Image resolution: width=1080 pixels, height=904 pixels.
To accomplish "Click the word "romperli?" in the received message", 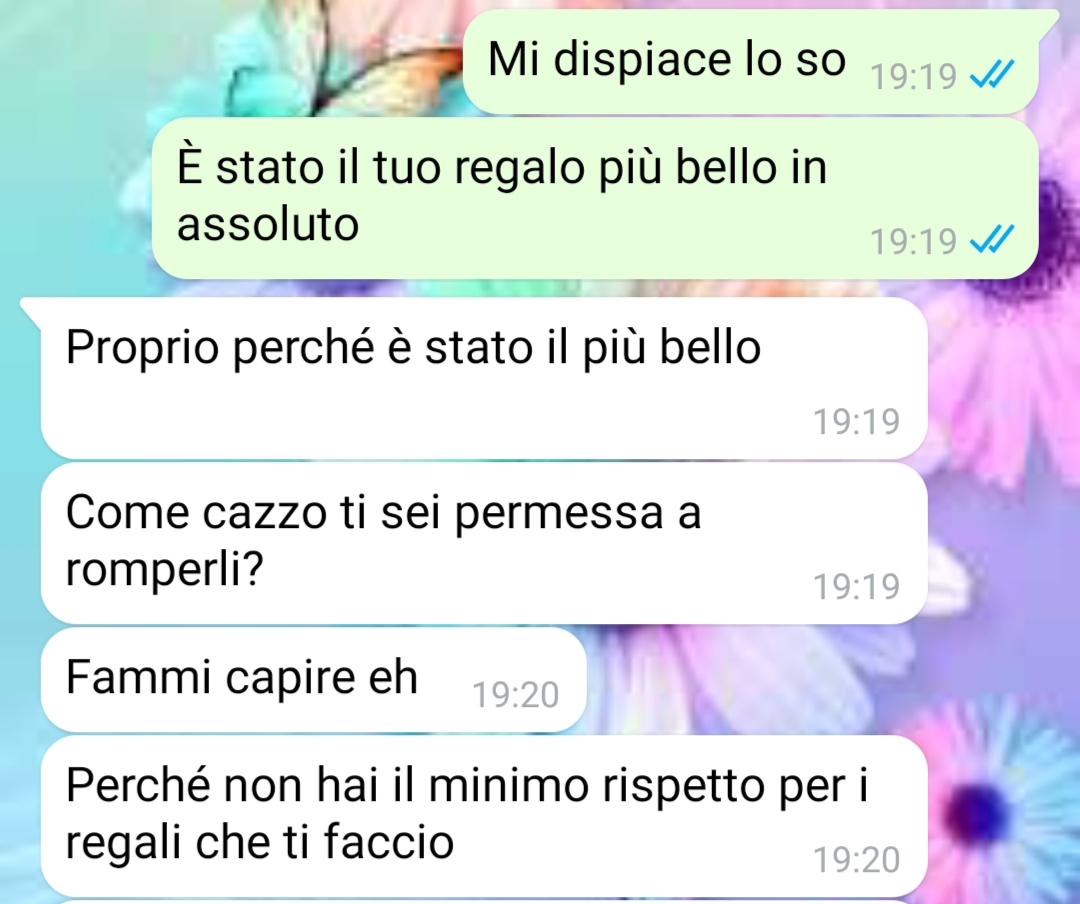I will (164, 571).
